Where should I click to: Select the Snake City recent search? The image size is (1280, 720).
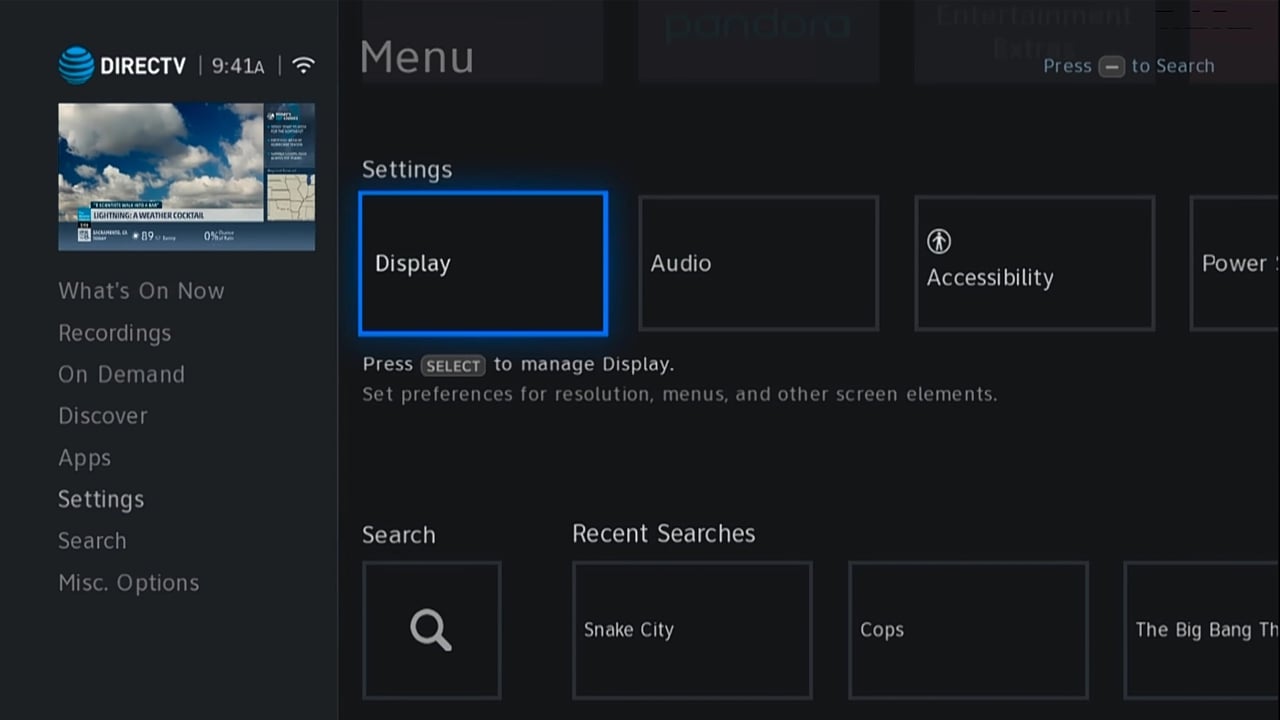692,630
